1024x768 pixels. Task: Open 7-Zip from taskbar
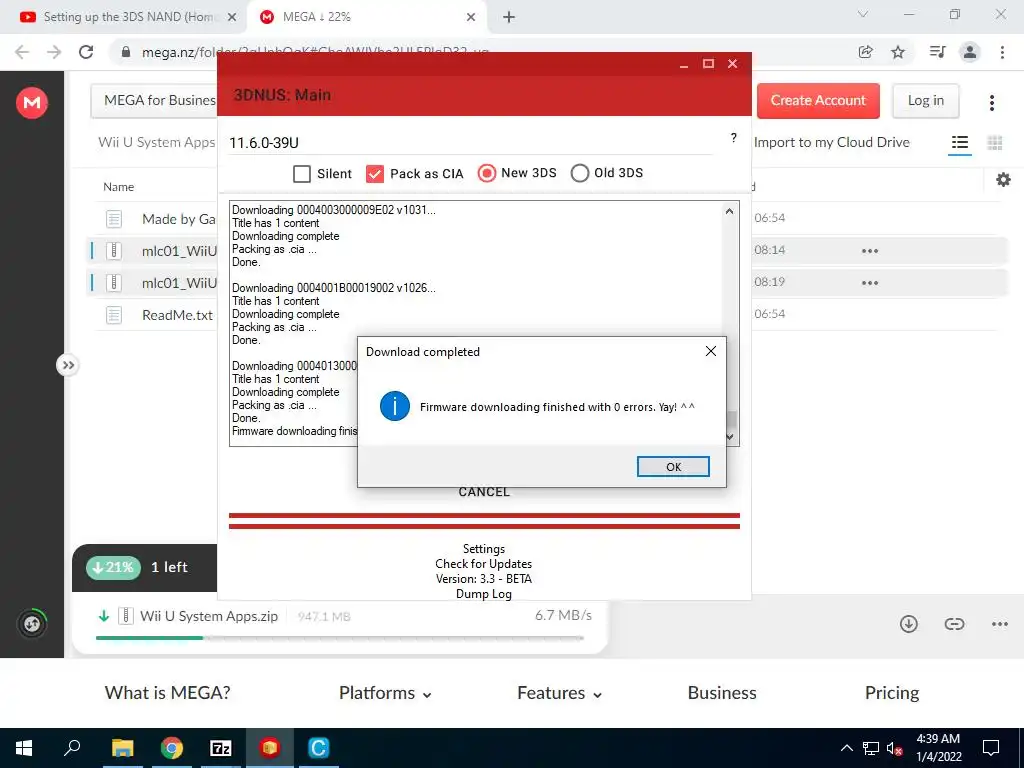220,748
